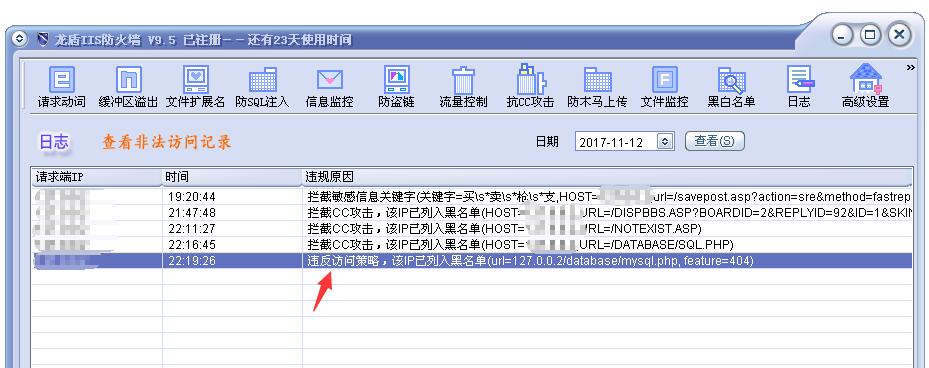Open the 防盗链 toolbar icon
This screenshot has width=929, height=368.
(396, 87)
